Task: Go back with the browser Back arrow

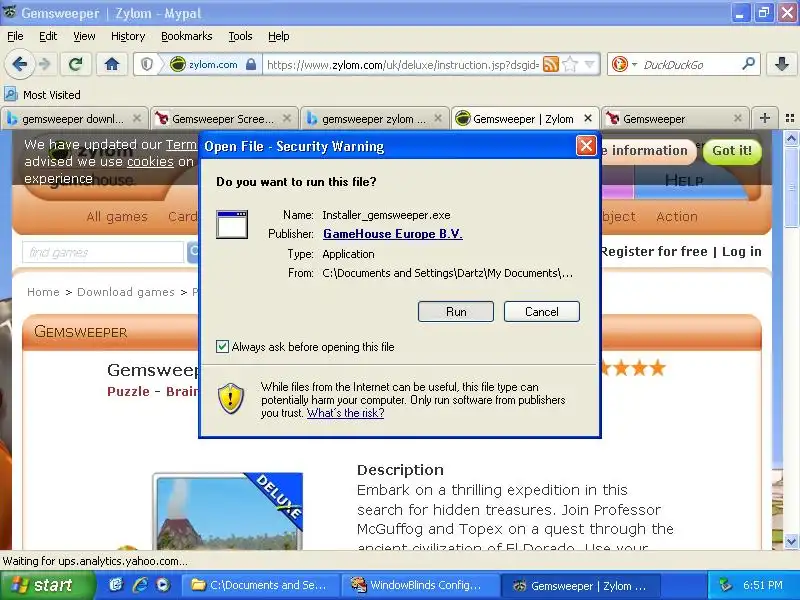Action: click(19, 64)
